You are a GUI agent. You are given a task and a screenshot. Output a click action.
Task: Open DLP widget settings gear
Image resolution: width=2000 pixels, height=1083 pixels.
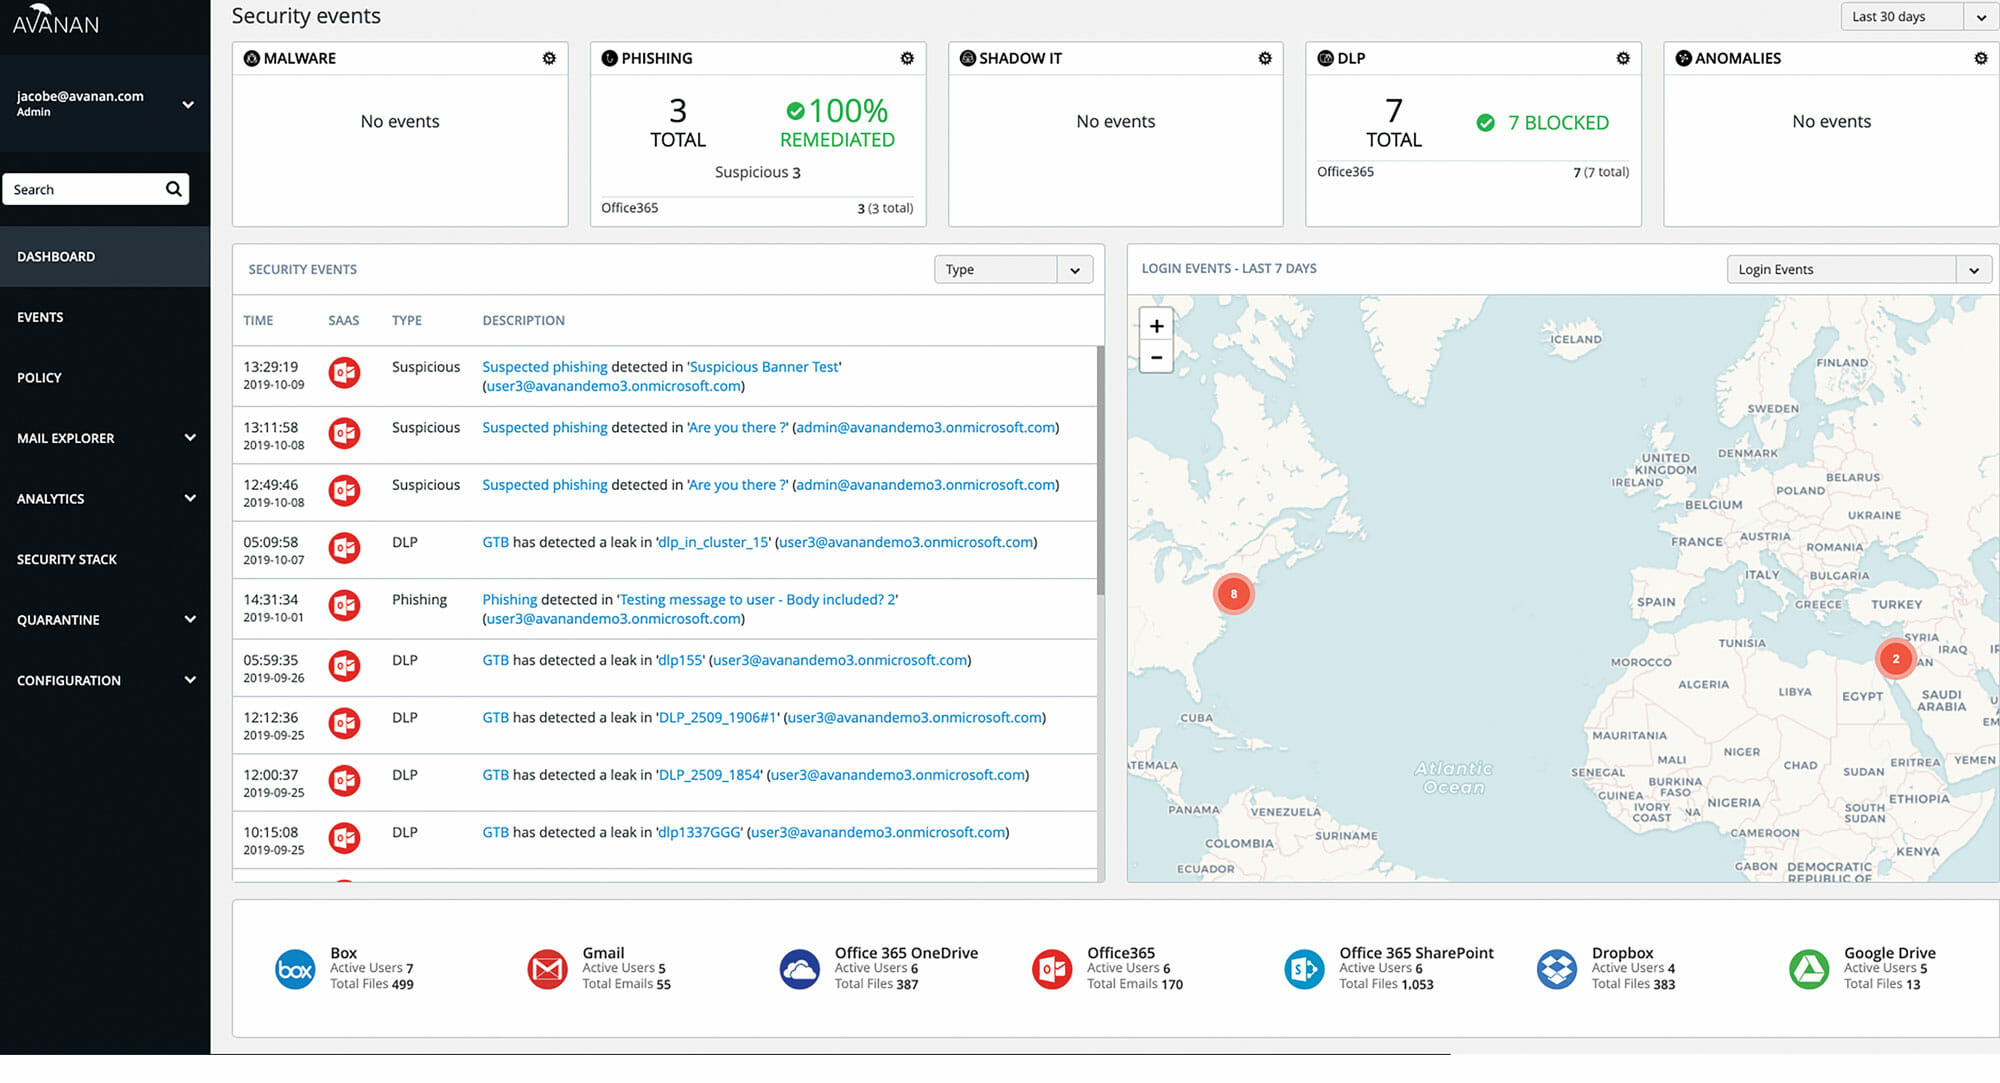pos(1623,58)
